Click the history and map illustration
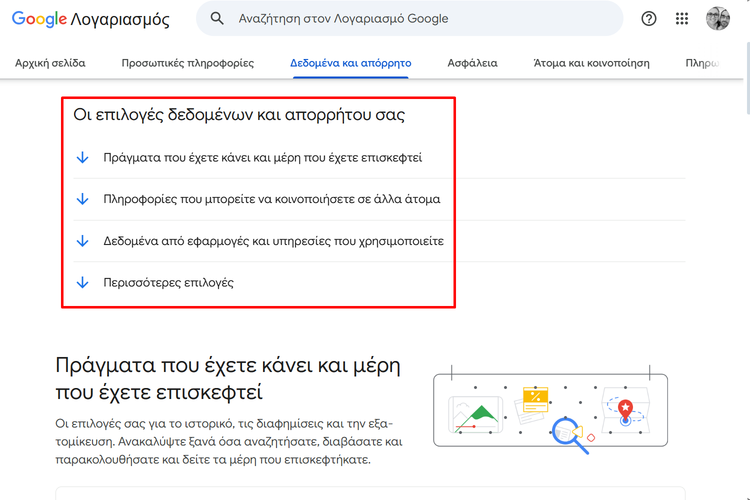Image resolution: width=750 pixels, height=500 pixels. pos(550,409)
